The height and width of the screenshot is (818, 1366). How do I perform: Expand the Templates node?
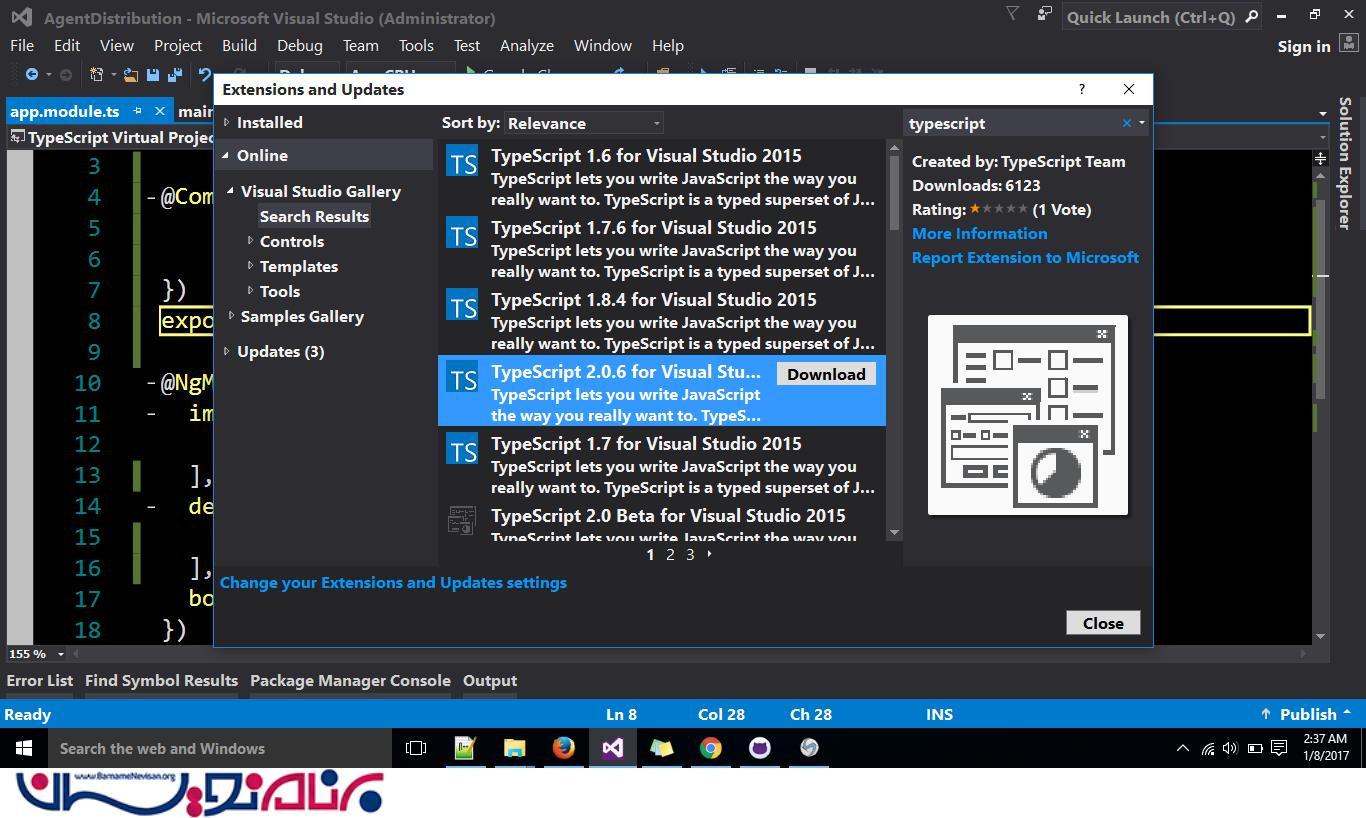point(250,266)
